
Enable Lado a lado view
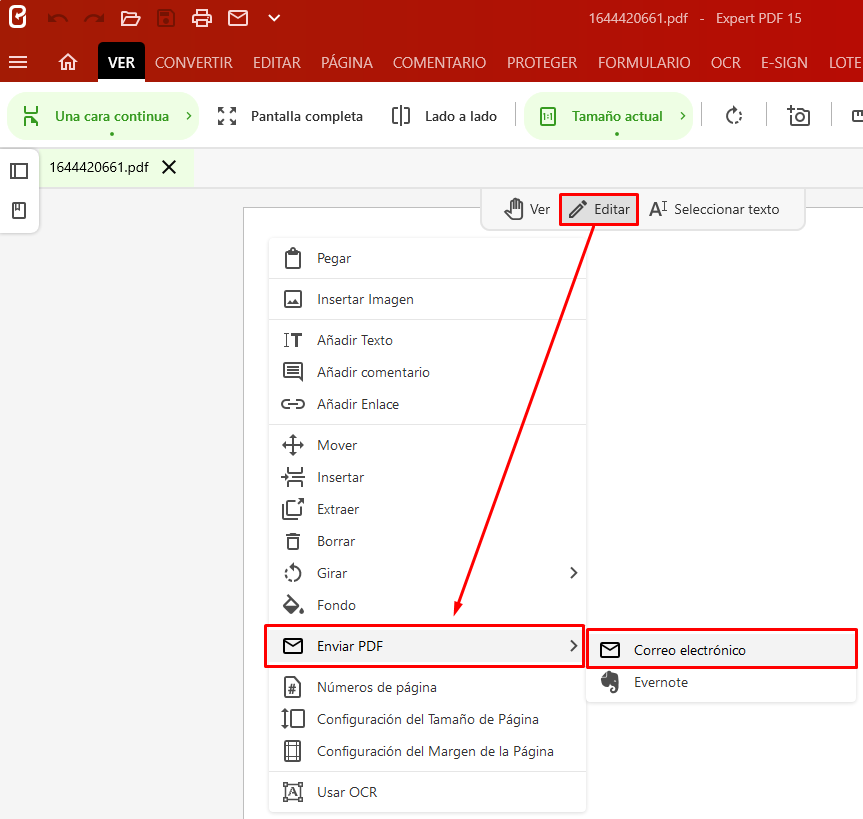(x=444, y=116)
